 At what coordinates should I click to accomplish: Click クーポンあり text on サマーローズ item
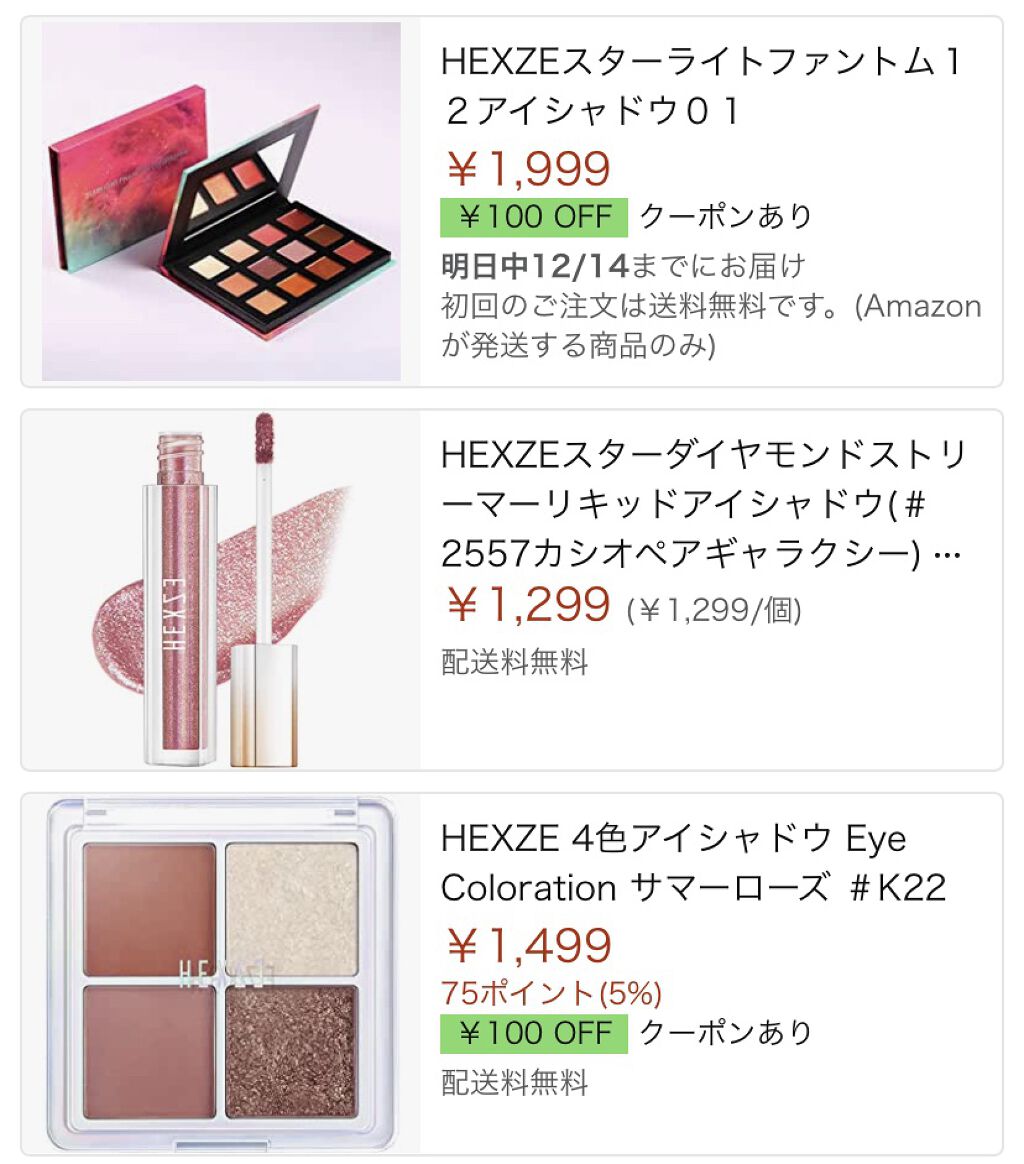coord(726,1033)
